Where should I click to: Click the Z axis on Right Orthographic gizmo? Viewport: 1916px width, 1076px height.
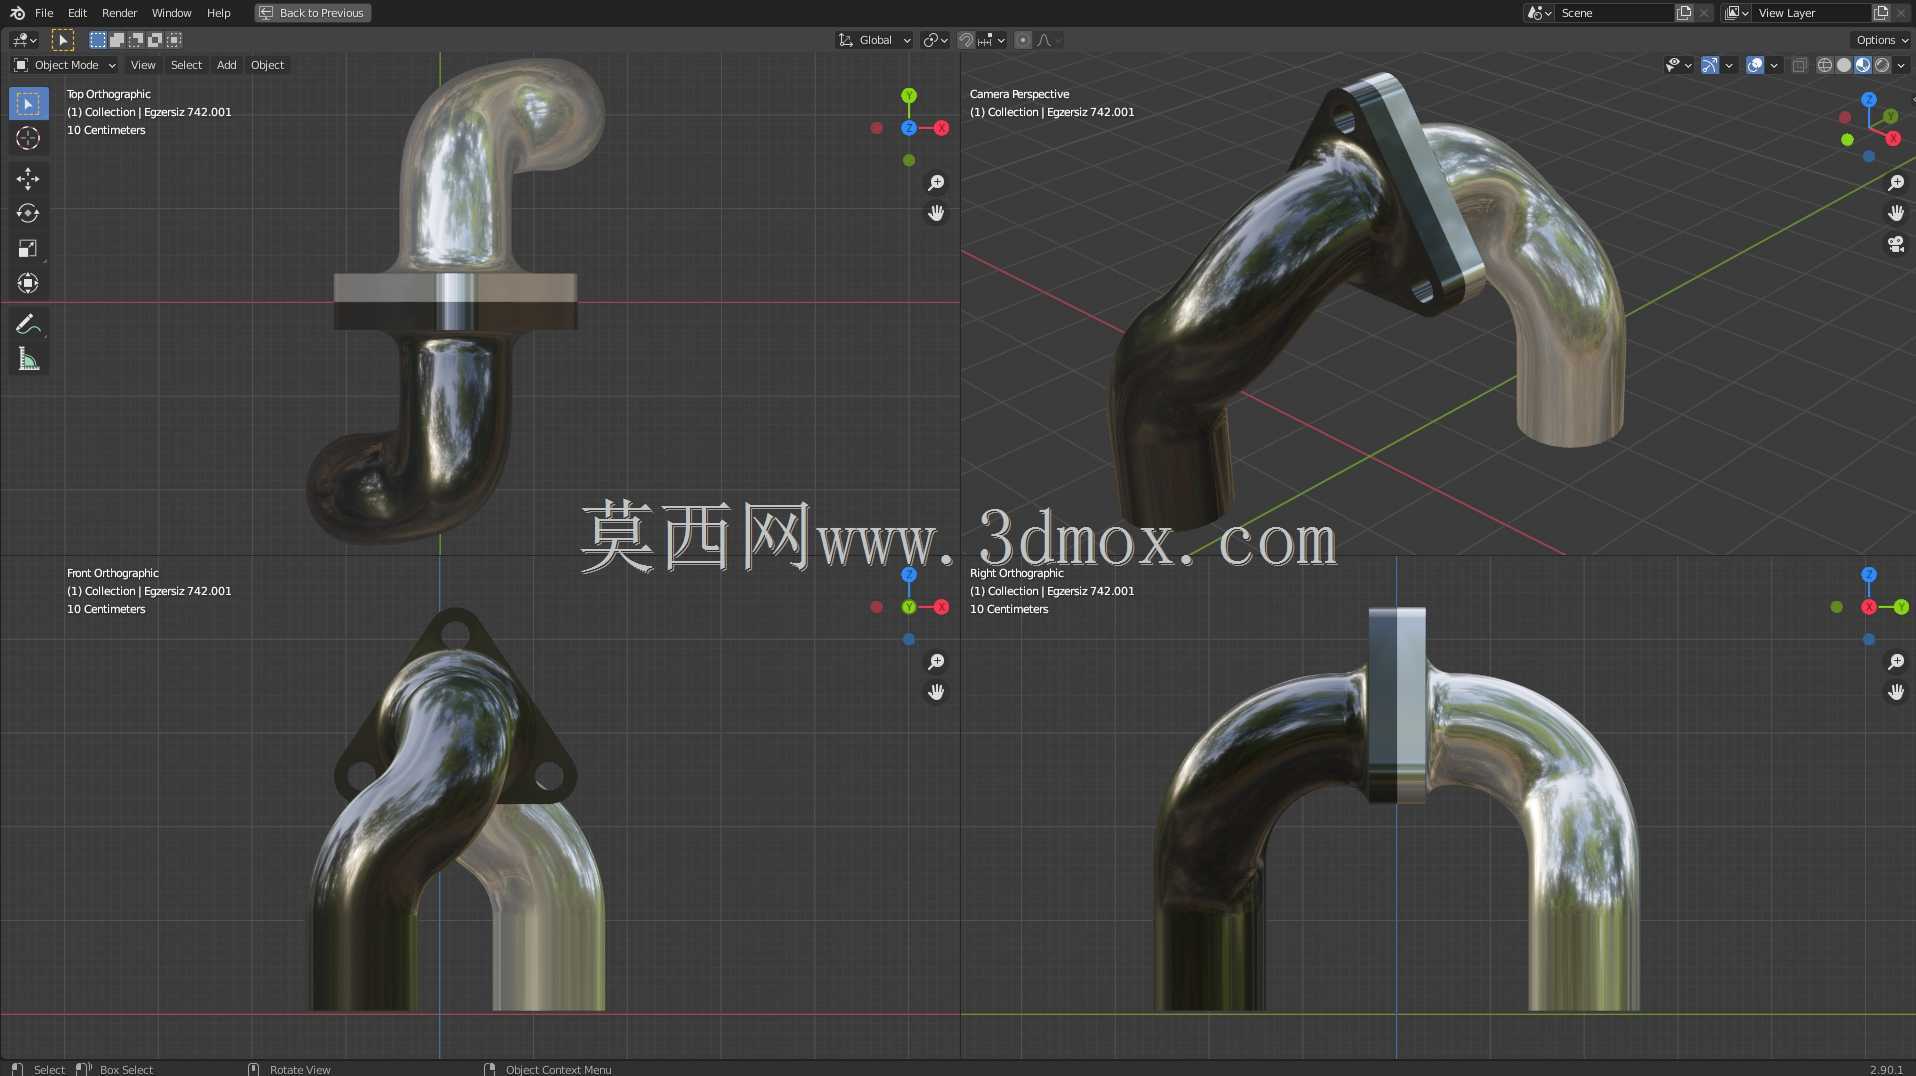pyautogui.click(x=1869, y=575)
